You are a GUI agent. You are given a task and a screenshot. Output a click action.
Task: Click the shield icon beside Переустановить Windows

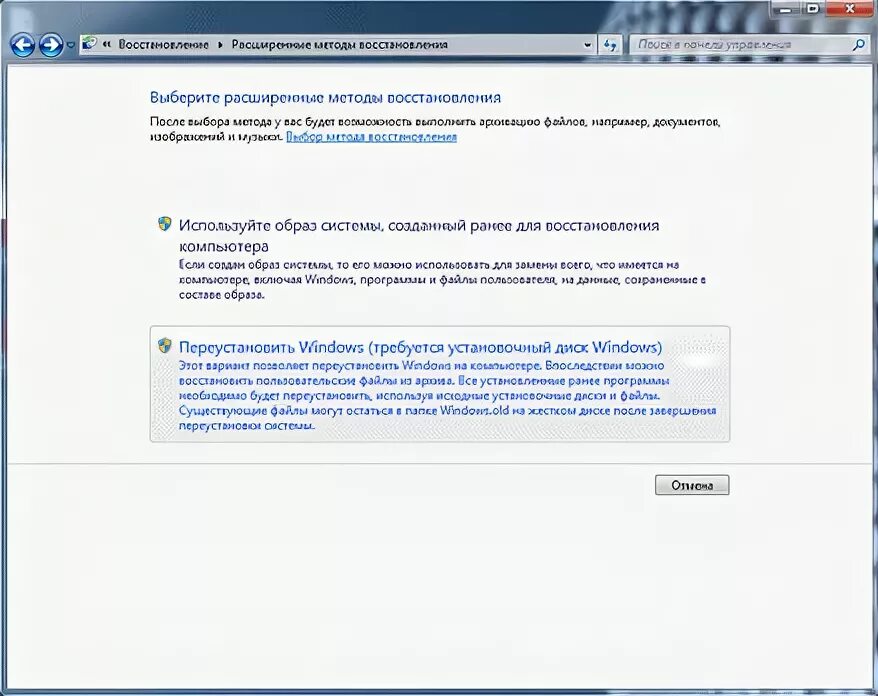[x=164, y=345]
